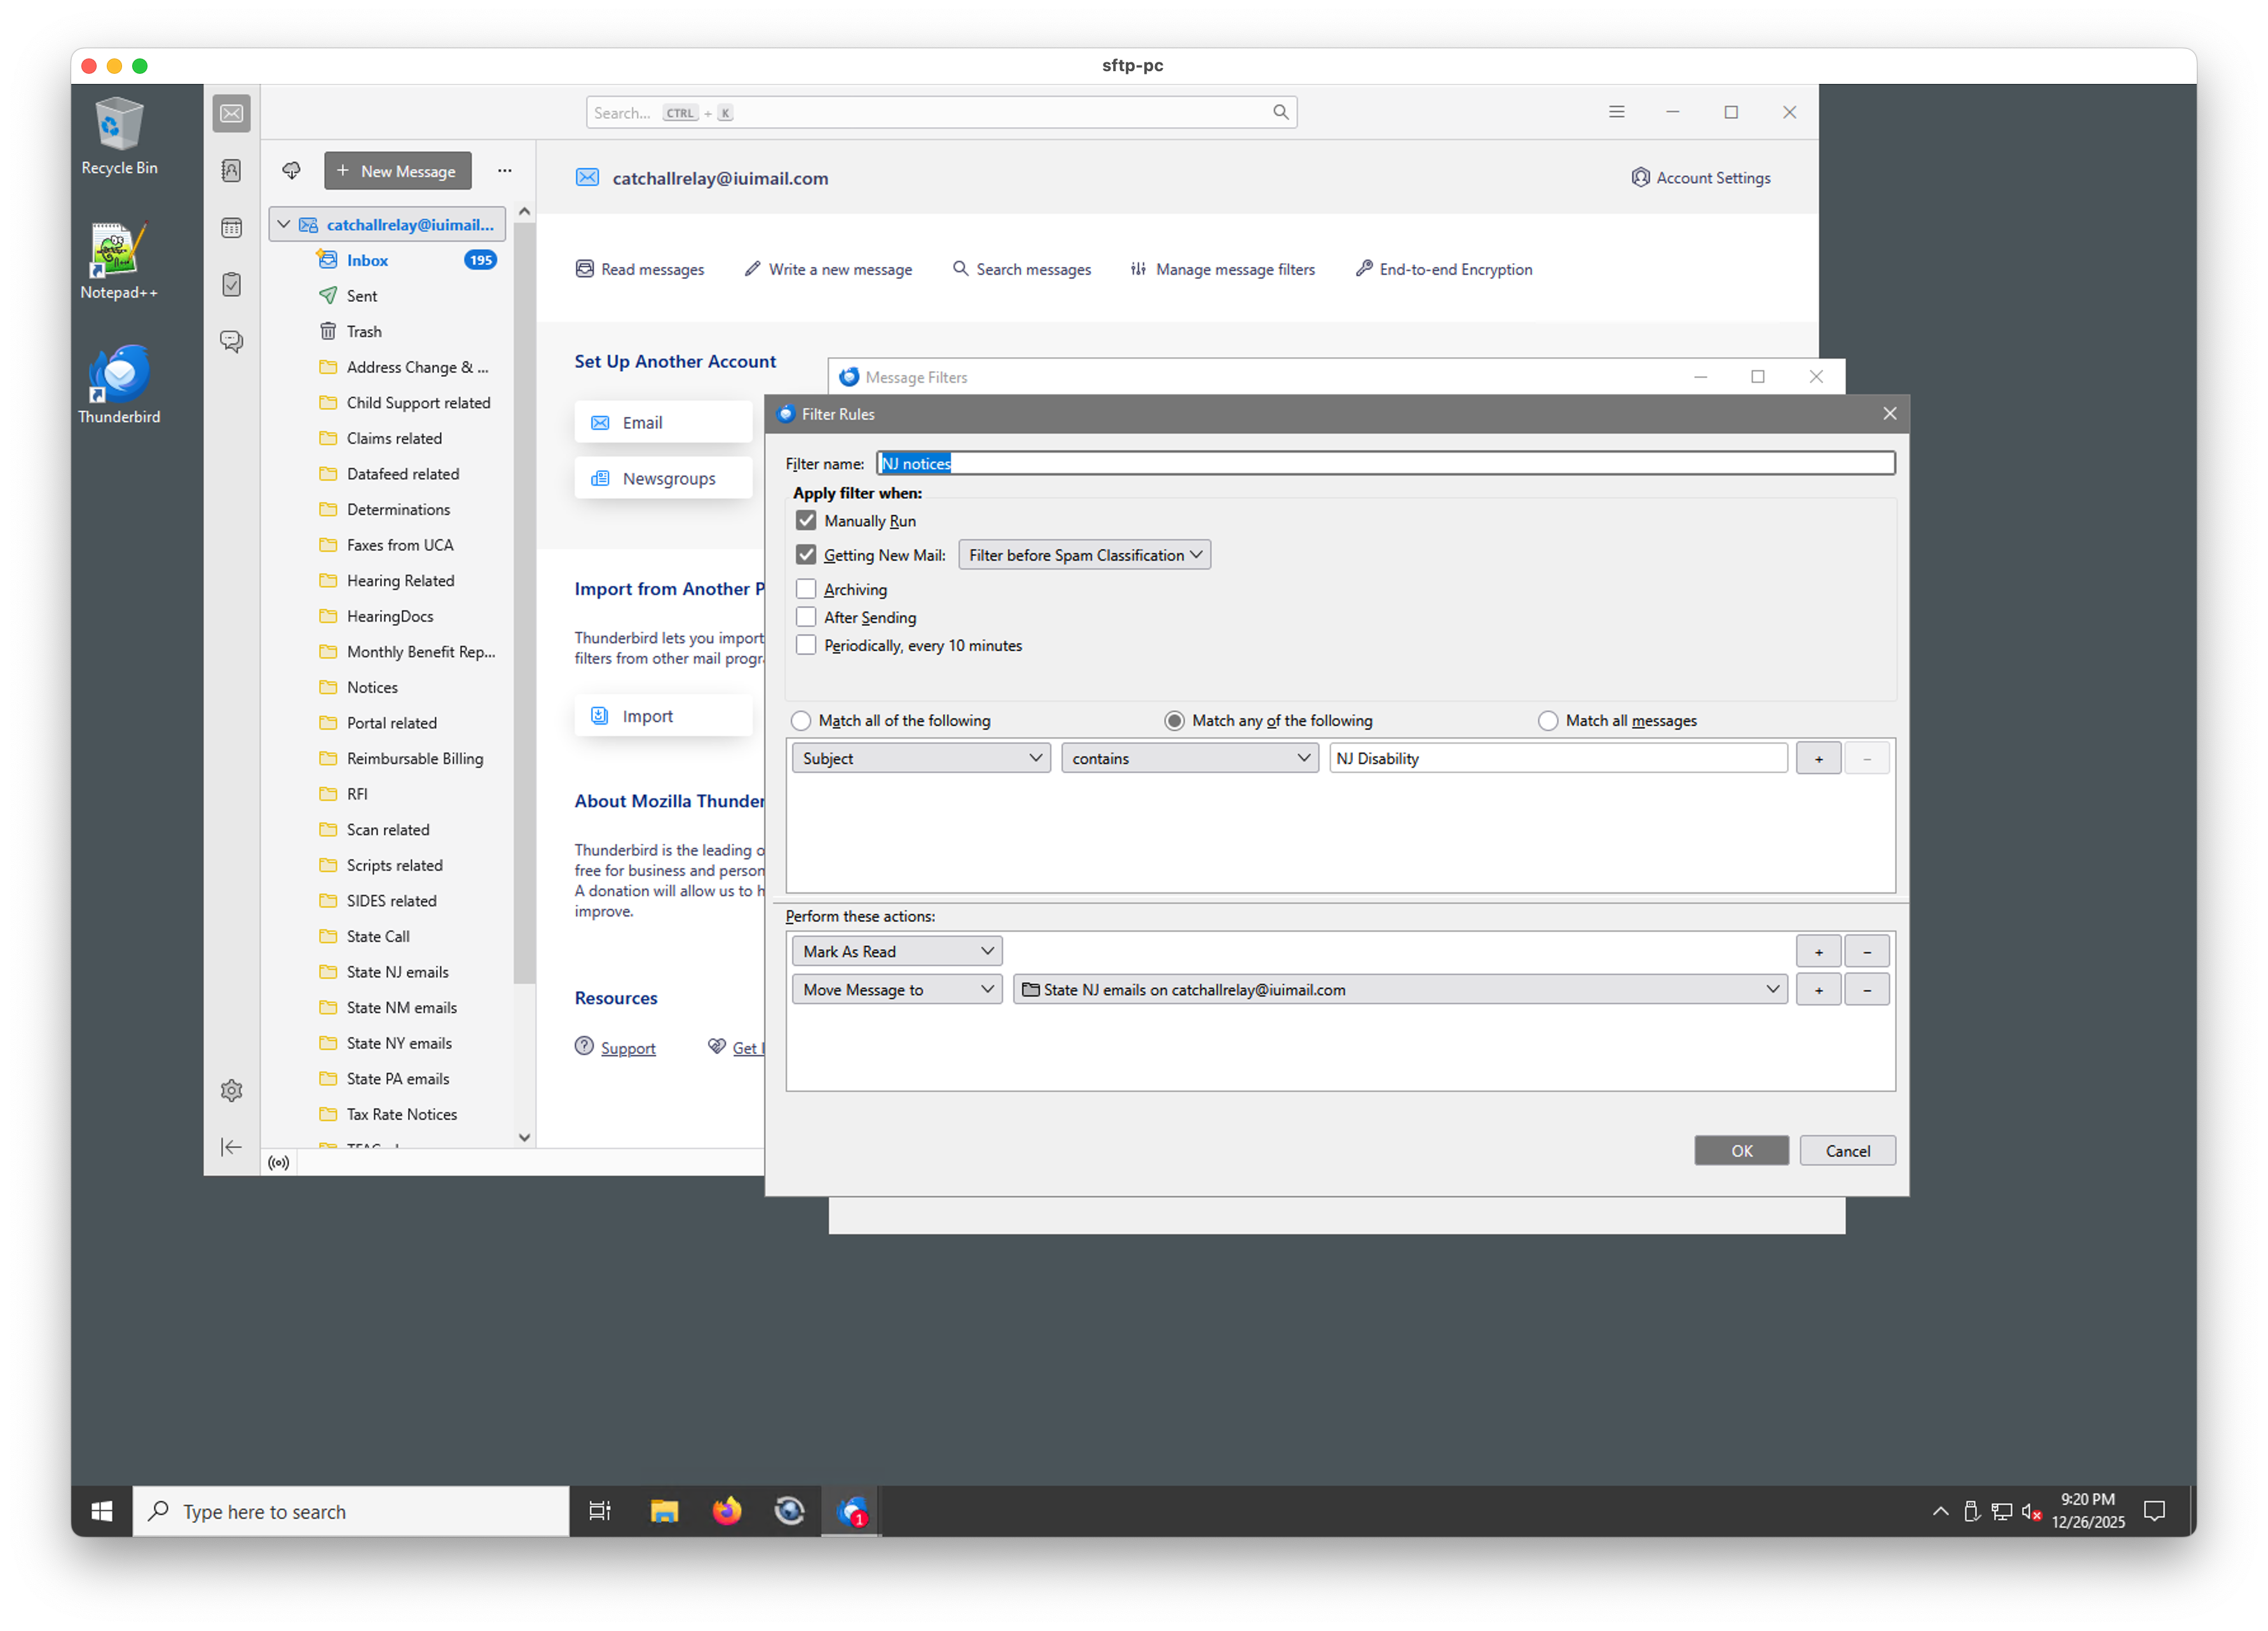
Task: Open the Tasks sidebar icon
Action: 231,285
